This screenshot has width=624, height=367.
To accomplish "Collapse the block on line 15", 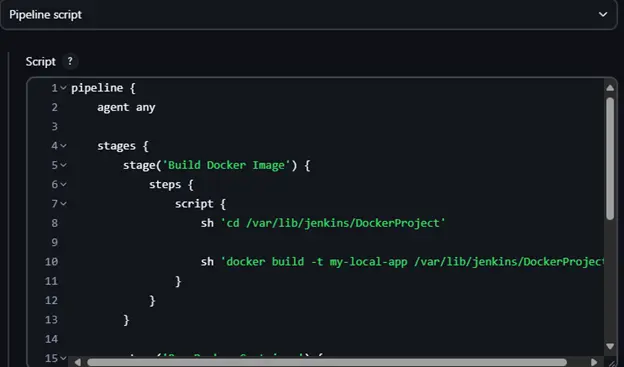I will [x=63, y=358].
